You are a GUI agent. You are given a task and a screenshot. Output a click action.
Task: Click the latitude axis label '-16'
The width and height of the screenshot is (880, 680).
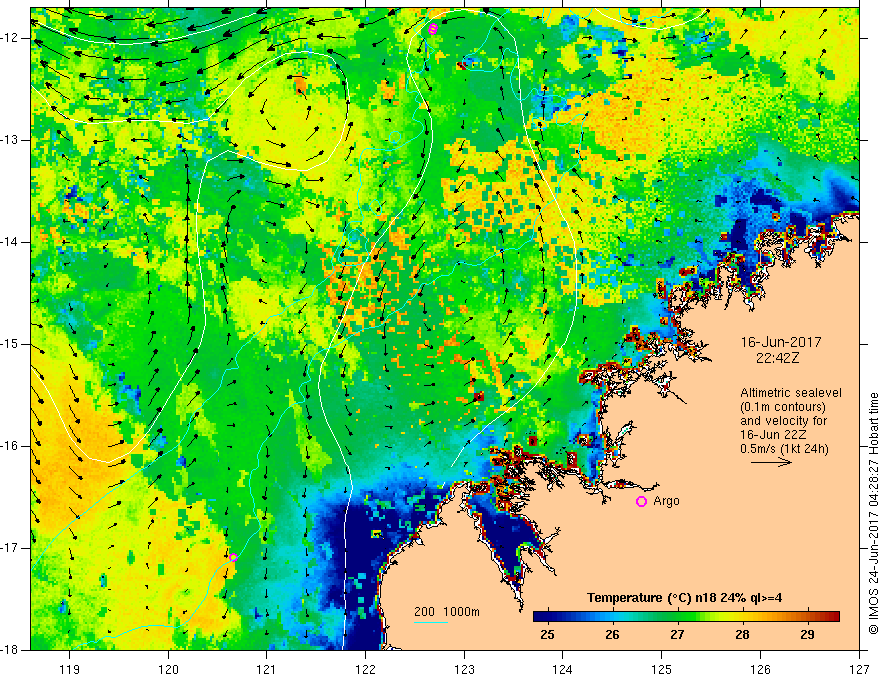coord(11,446)
